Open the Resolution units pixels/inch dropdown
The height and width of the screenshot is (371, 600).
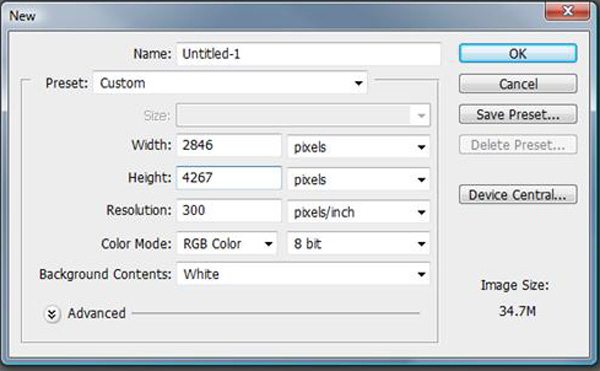(359, 212)
